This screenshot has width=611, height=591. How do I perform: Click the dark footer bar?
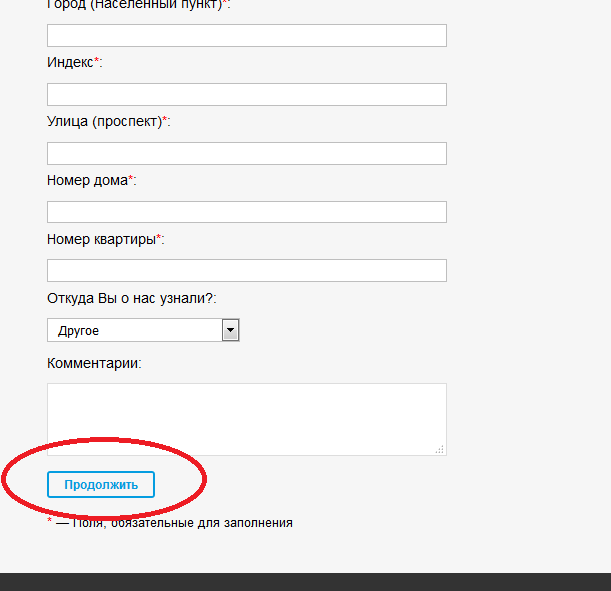coord(305,582)
